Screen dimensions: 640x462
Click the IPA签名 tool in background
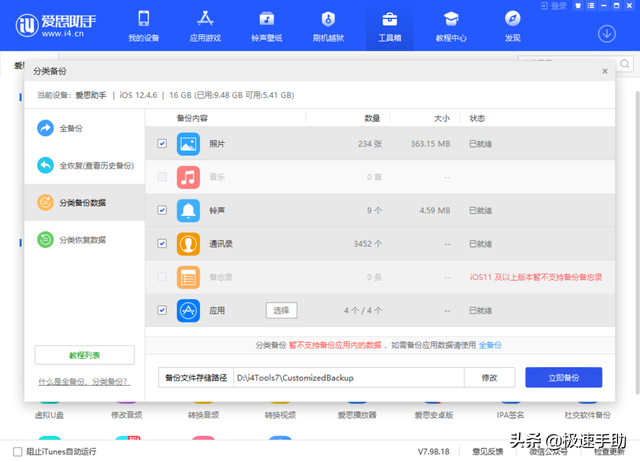click(x=510, y=415)
